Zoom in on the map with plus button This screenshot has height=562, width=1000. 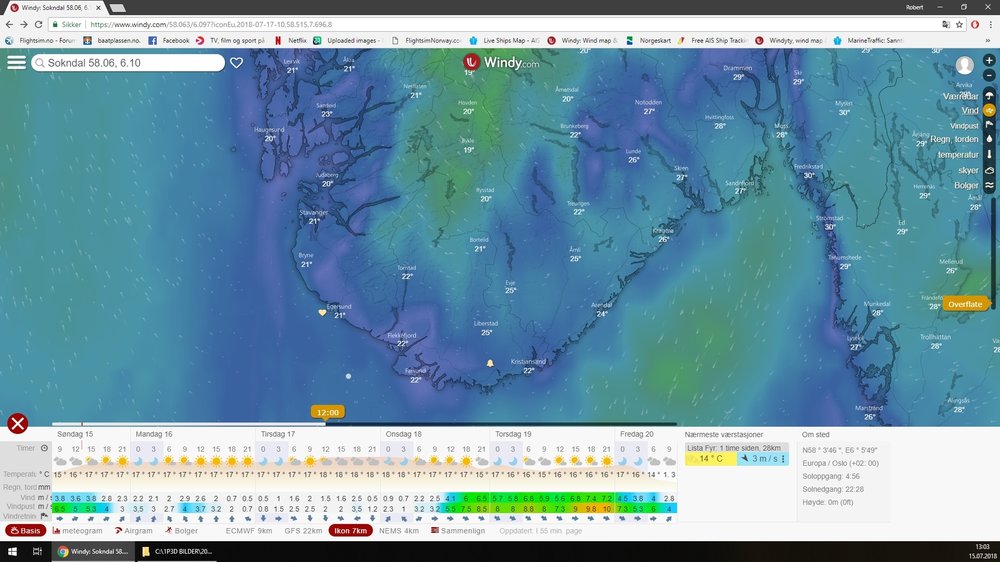(989, 60)
